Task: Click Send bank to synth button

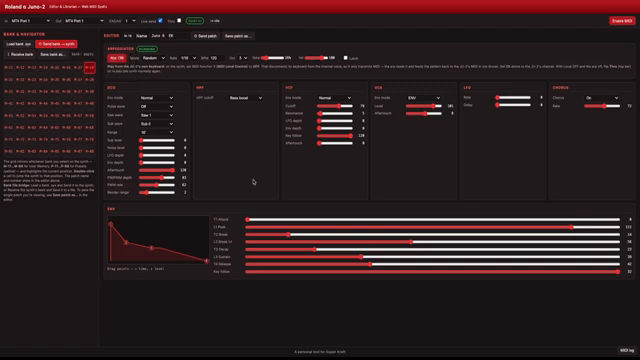Action: coord(56,44)
